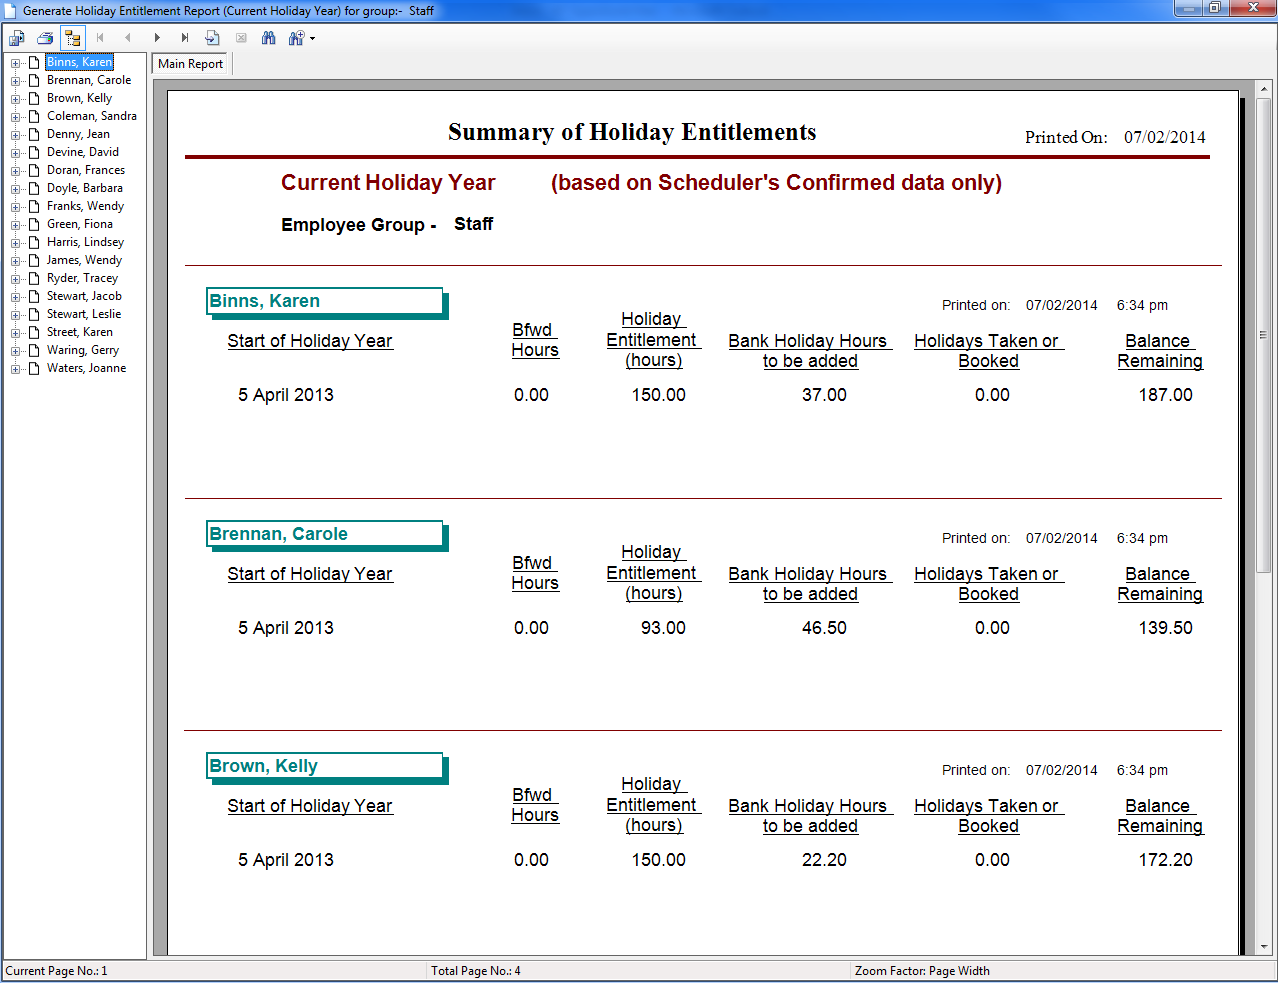Click the Total Page No. status entry
1278x983 pixels.
pyautogui.click(x=476, y=970)
